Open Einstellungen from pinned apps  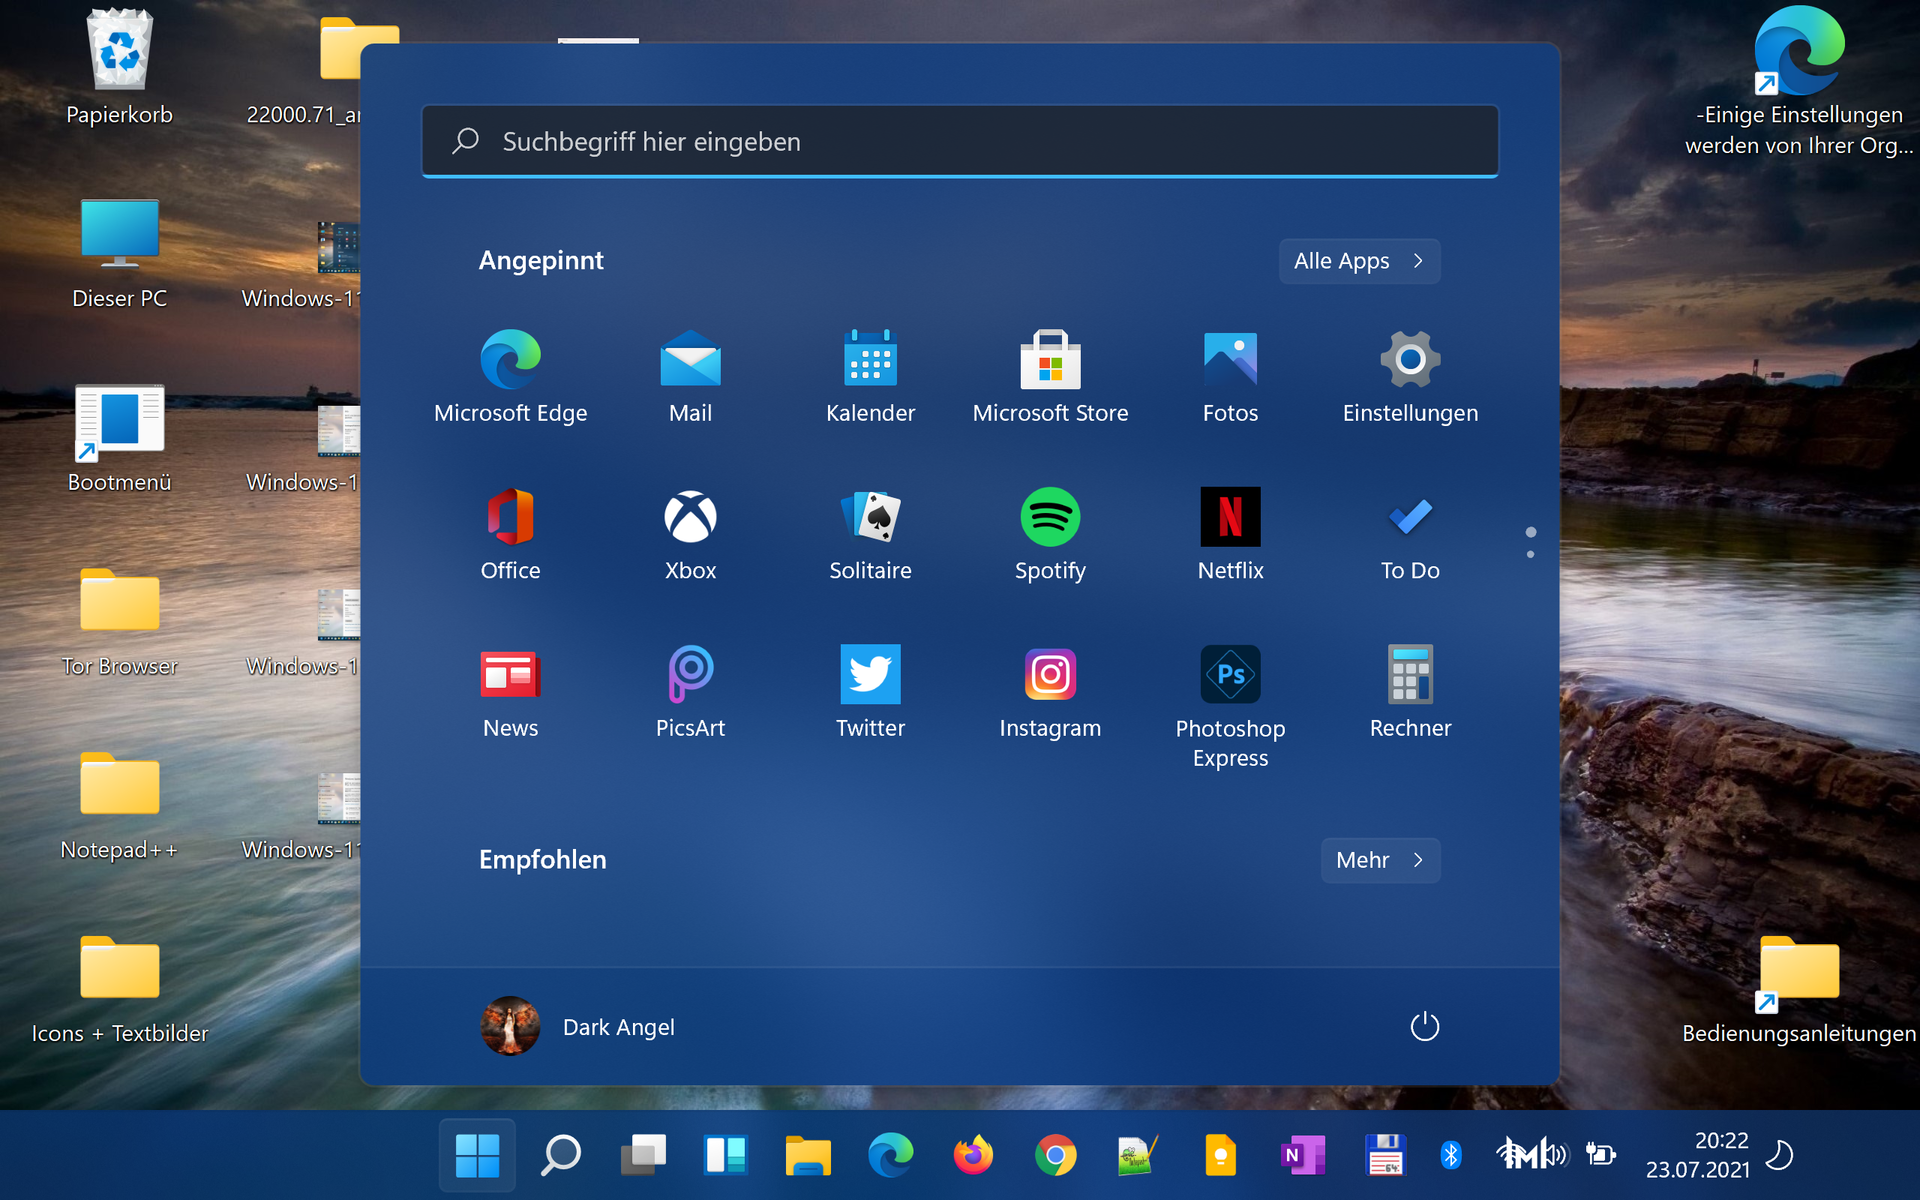1410,377
